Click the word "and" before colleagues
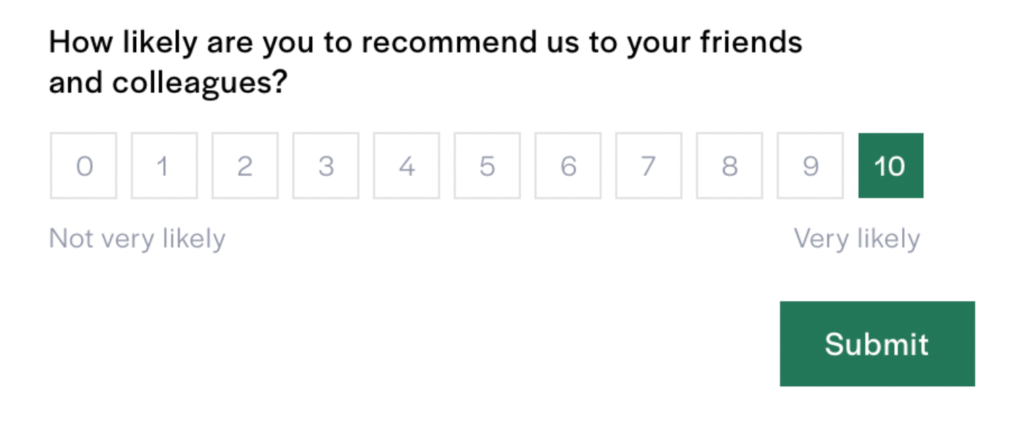This screenshot has height=438, width=1024. tap(73, 83)
